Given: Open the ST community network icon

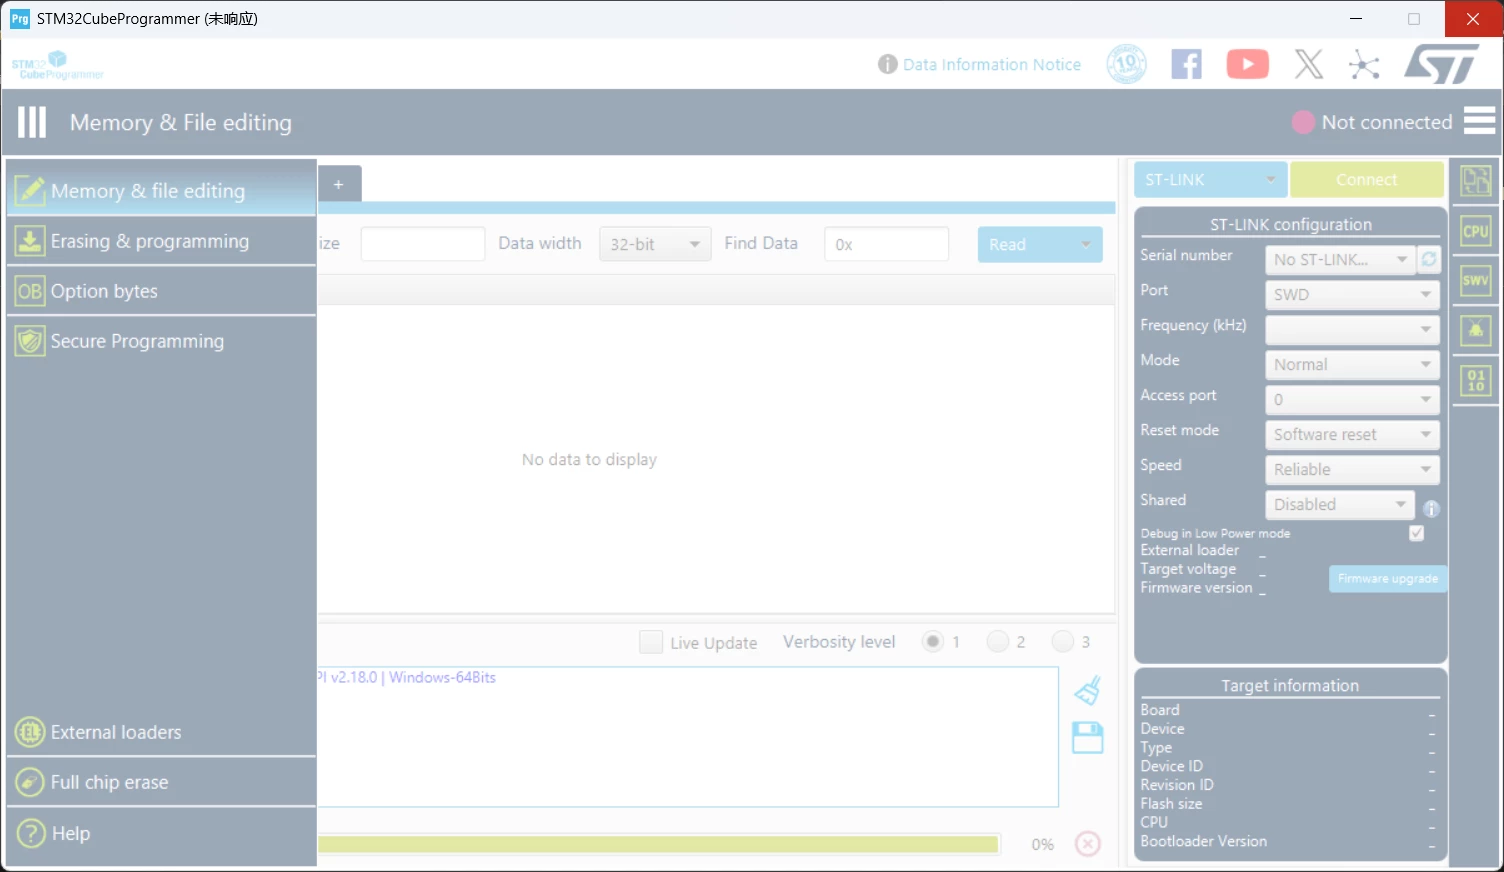Looking at the screenshot, I should click(x=1364, y=65).
